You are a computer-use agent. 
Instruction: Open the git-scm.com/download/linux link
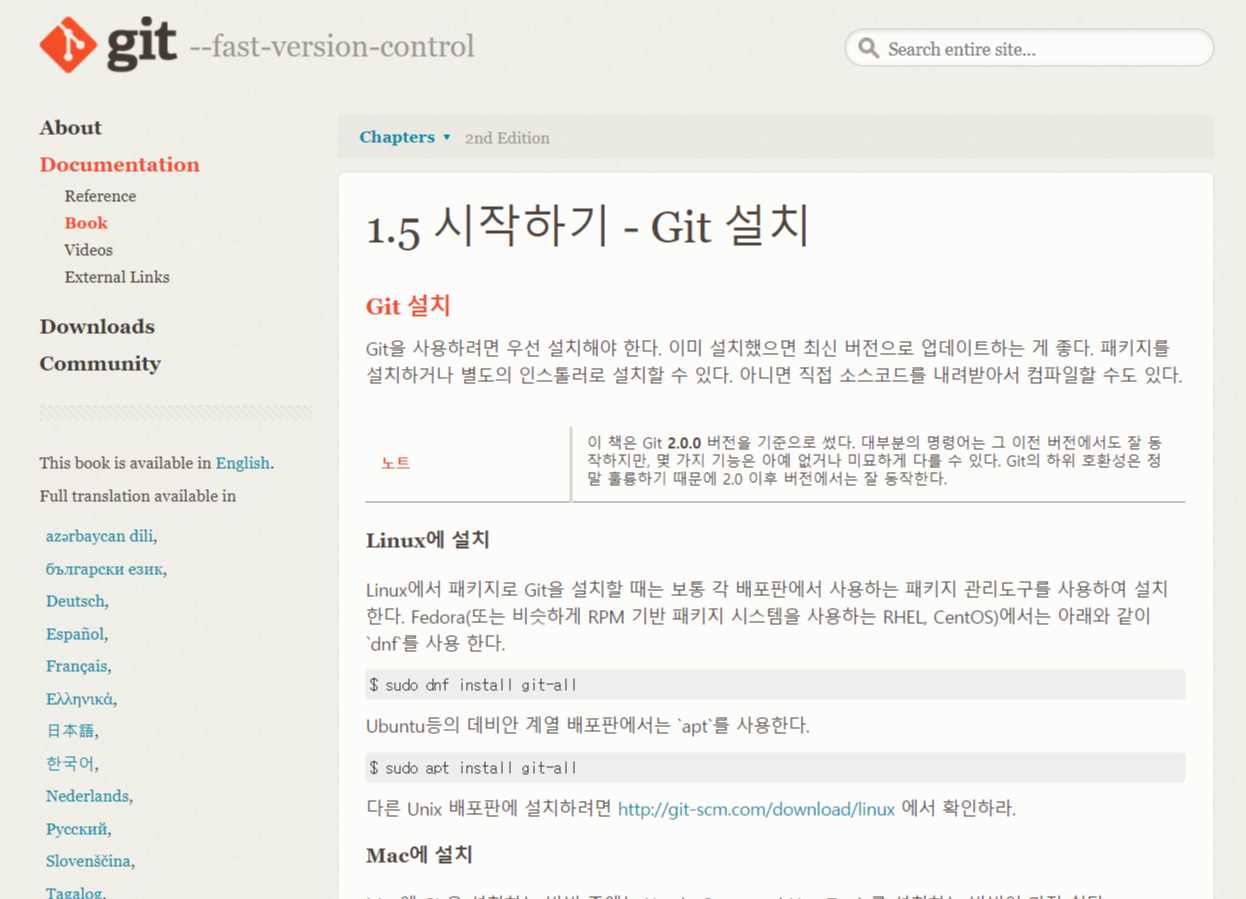(x=756, y=808)
